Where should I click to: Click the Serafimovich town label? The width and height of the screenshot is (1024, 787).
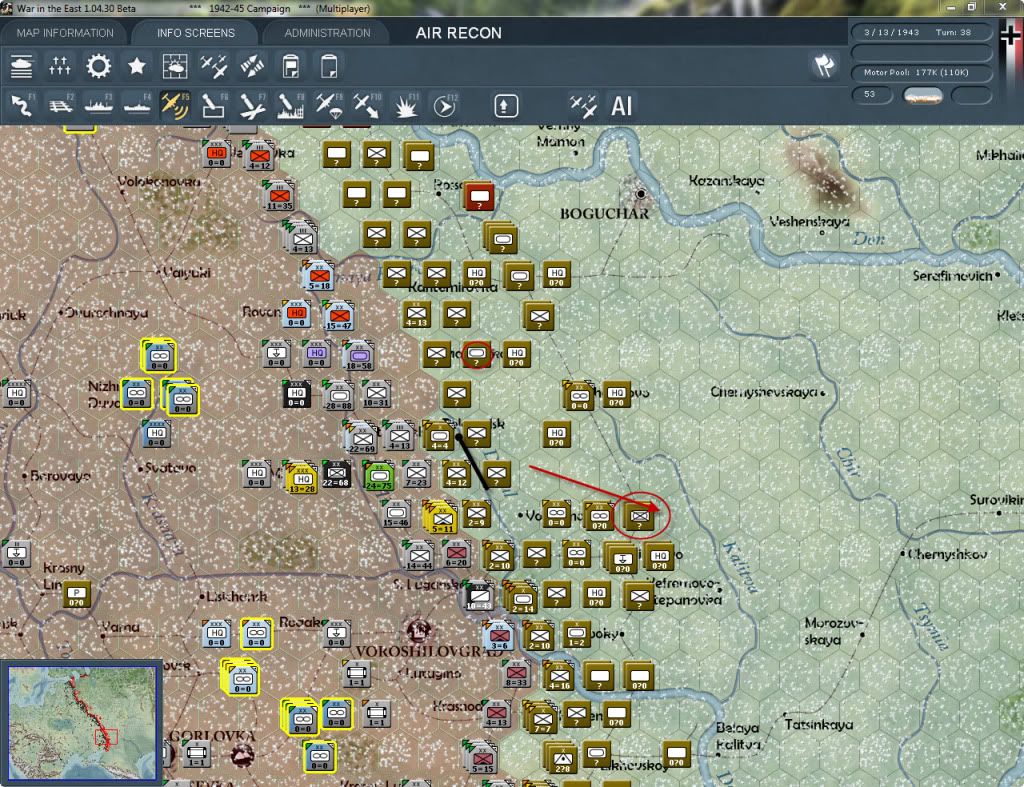pyautogui.click(x=953, y=276)
